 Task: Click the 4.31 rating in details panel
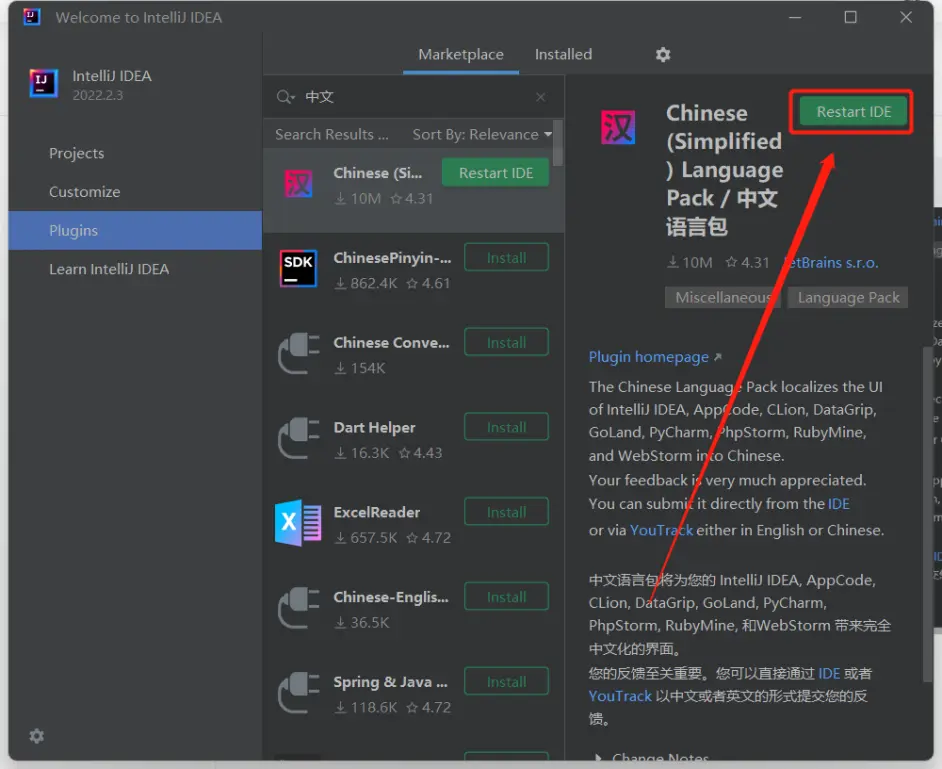(x=747, y=263)
